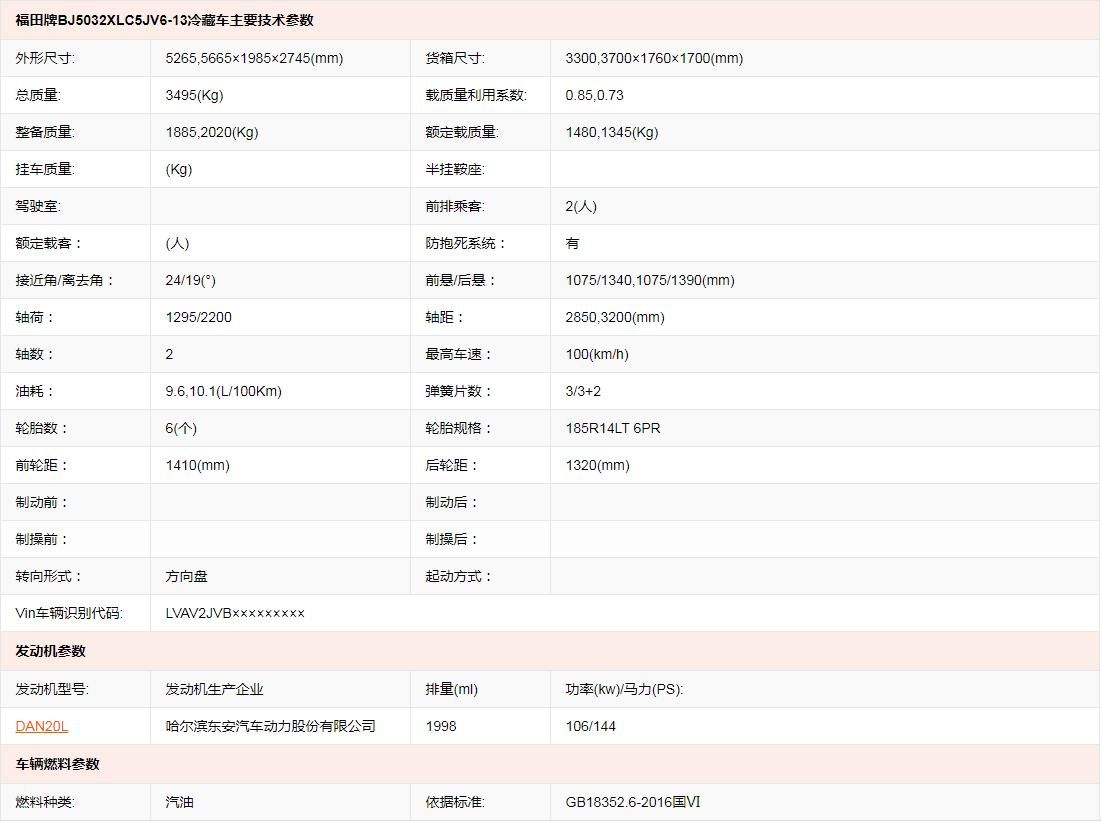1102x822 pixels.
Task: Click the displacement value 1998
Action: (441, 726)
